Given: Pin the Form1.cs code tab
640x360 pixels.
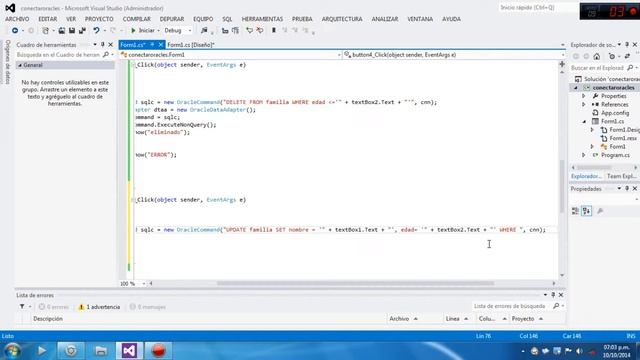Looking at the screenshot, I should coord(152,45).
